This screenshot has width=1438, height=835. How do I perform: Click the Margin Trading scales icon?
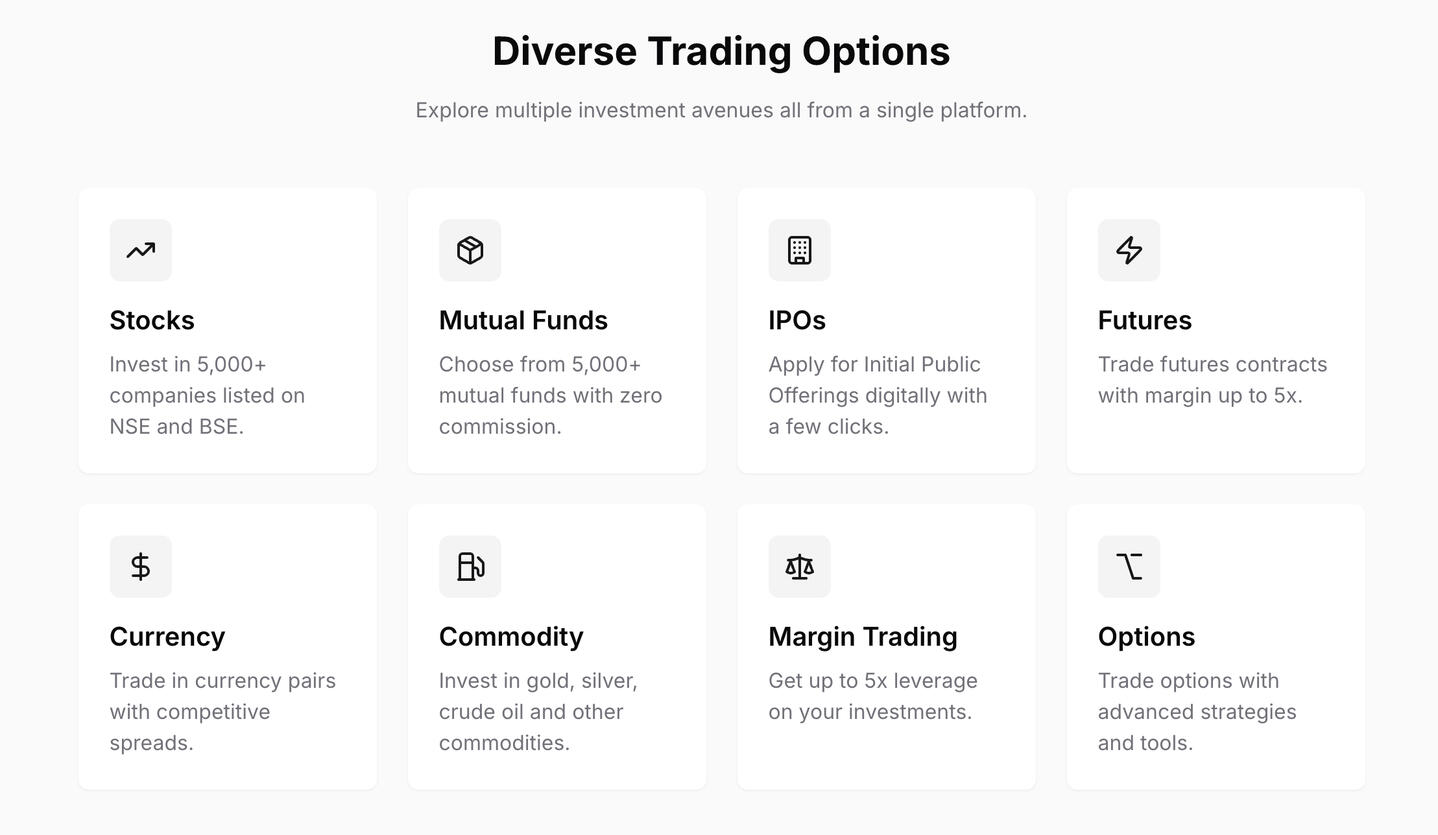pos(799,566)
